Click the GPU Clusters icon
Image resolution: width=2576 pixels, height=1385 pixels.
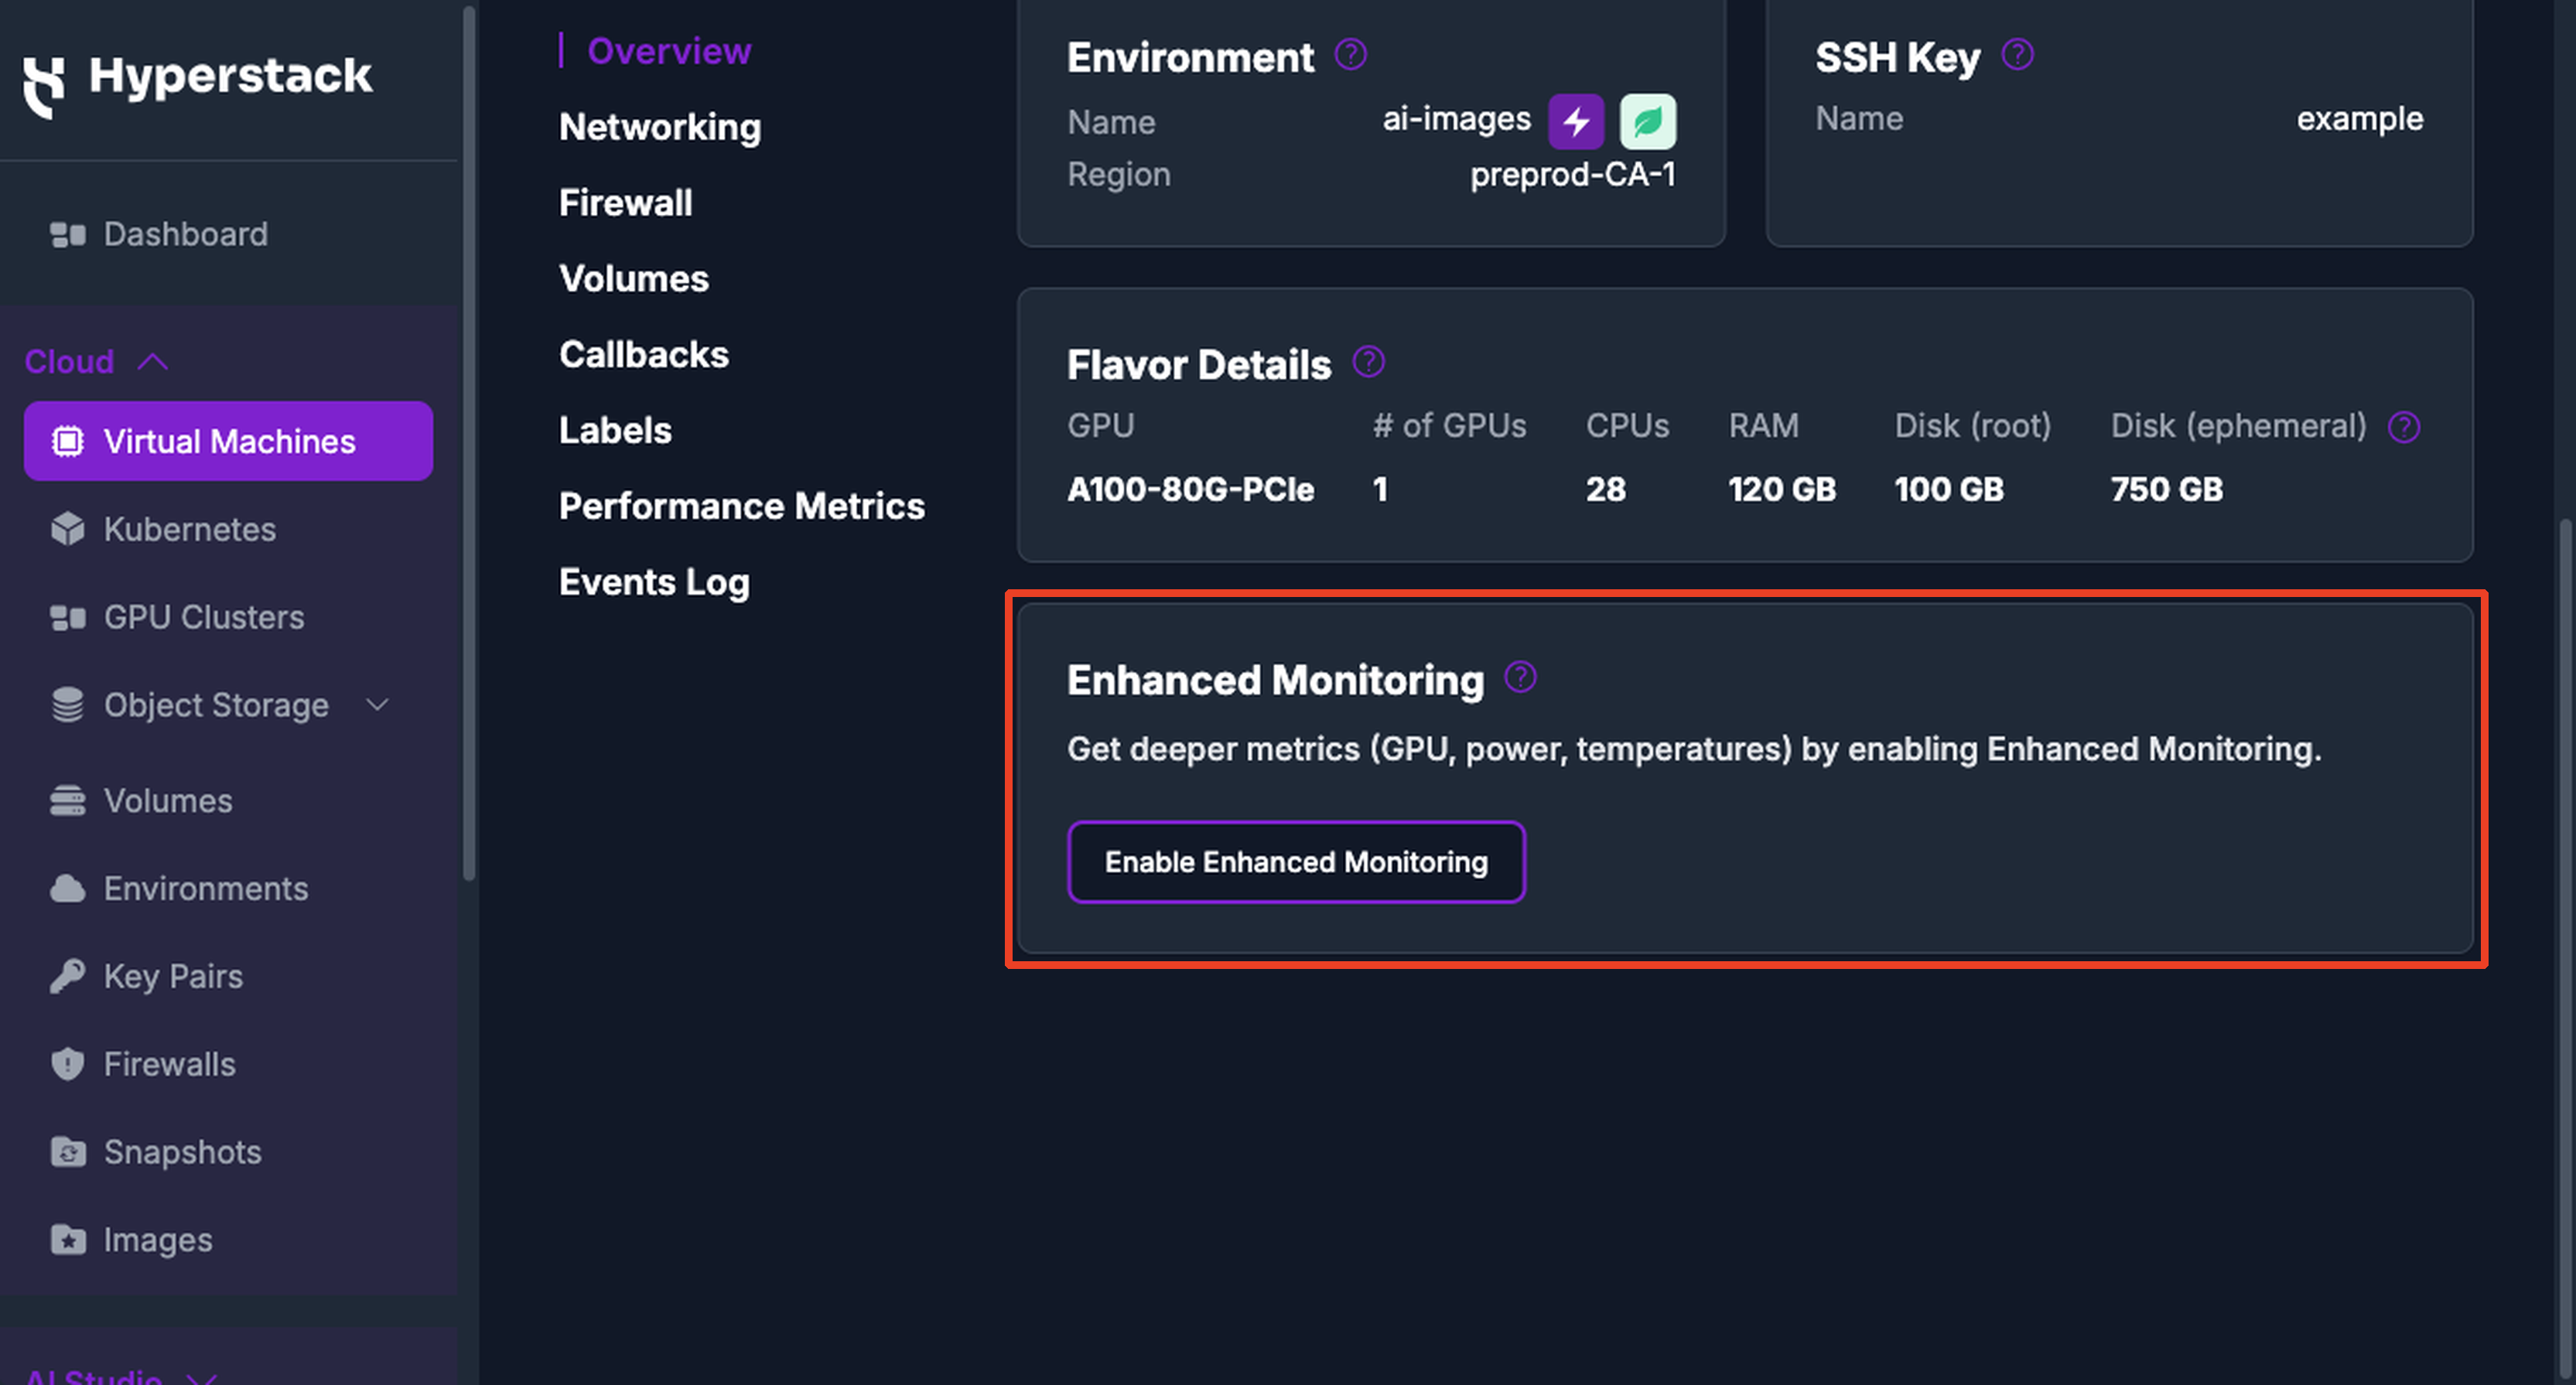point(68,617)
